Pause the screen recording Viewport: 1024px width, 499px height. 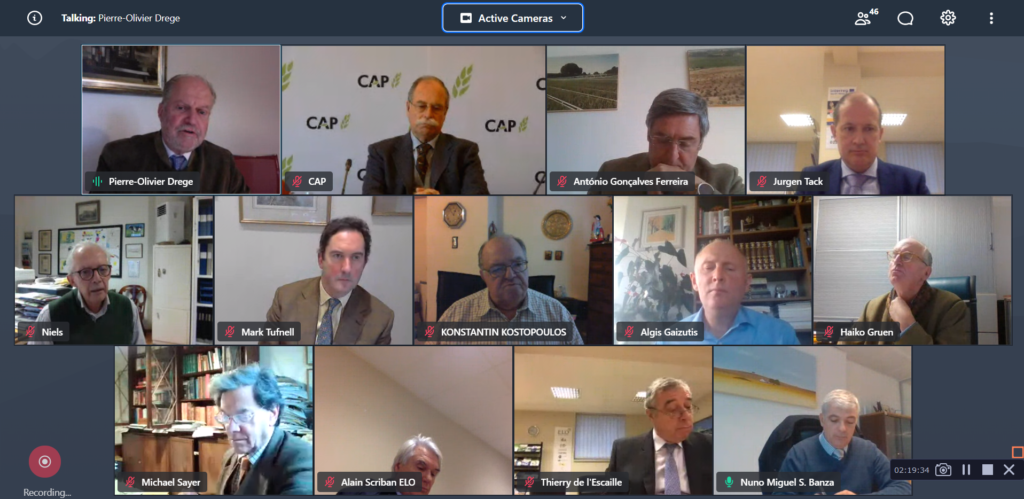966,470
